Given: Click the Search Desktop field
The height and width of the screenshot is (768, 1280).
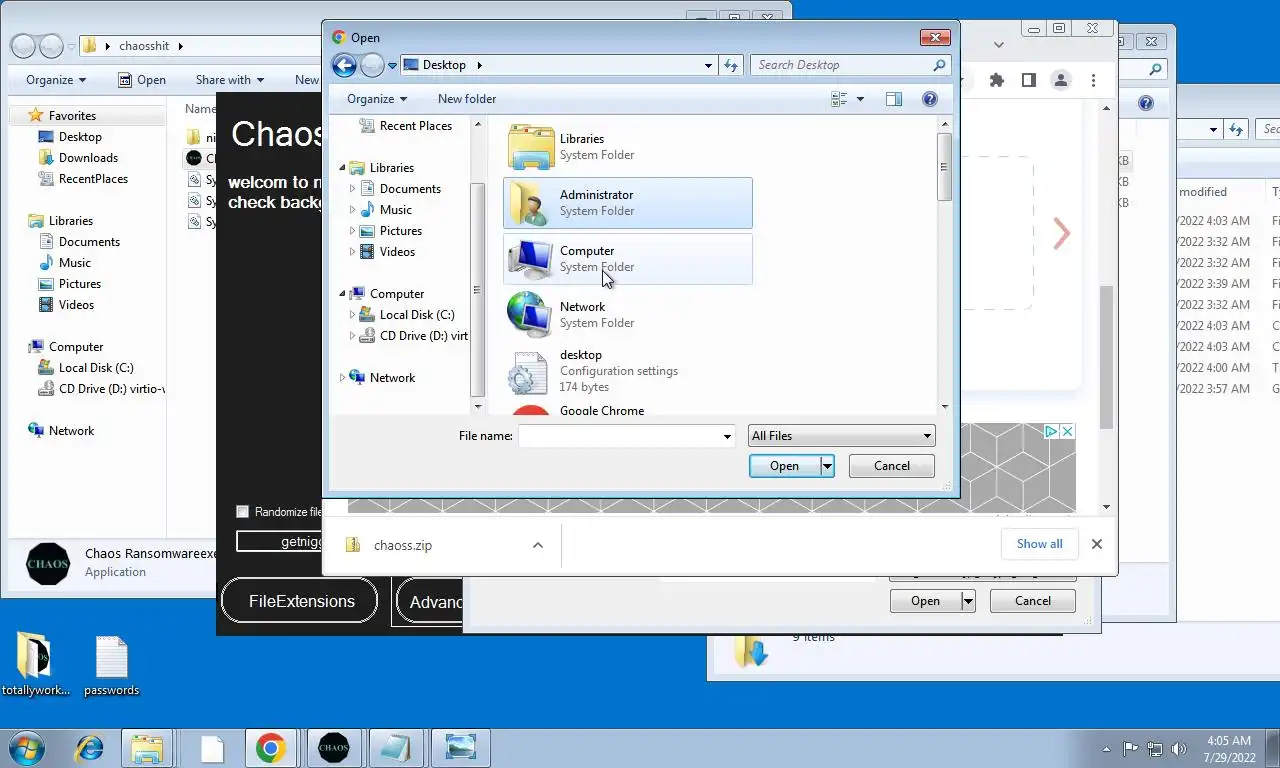Looking at the screenshot, I should [x=850, y=65].
